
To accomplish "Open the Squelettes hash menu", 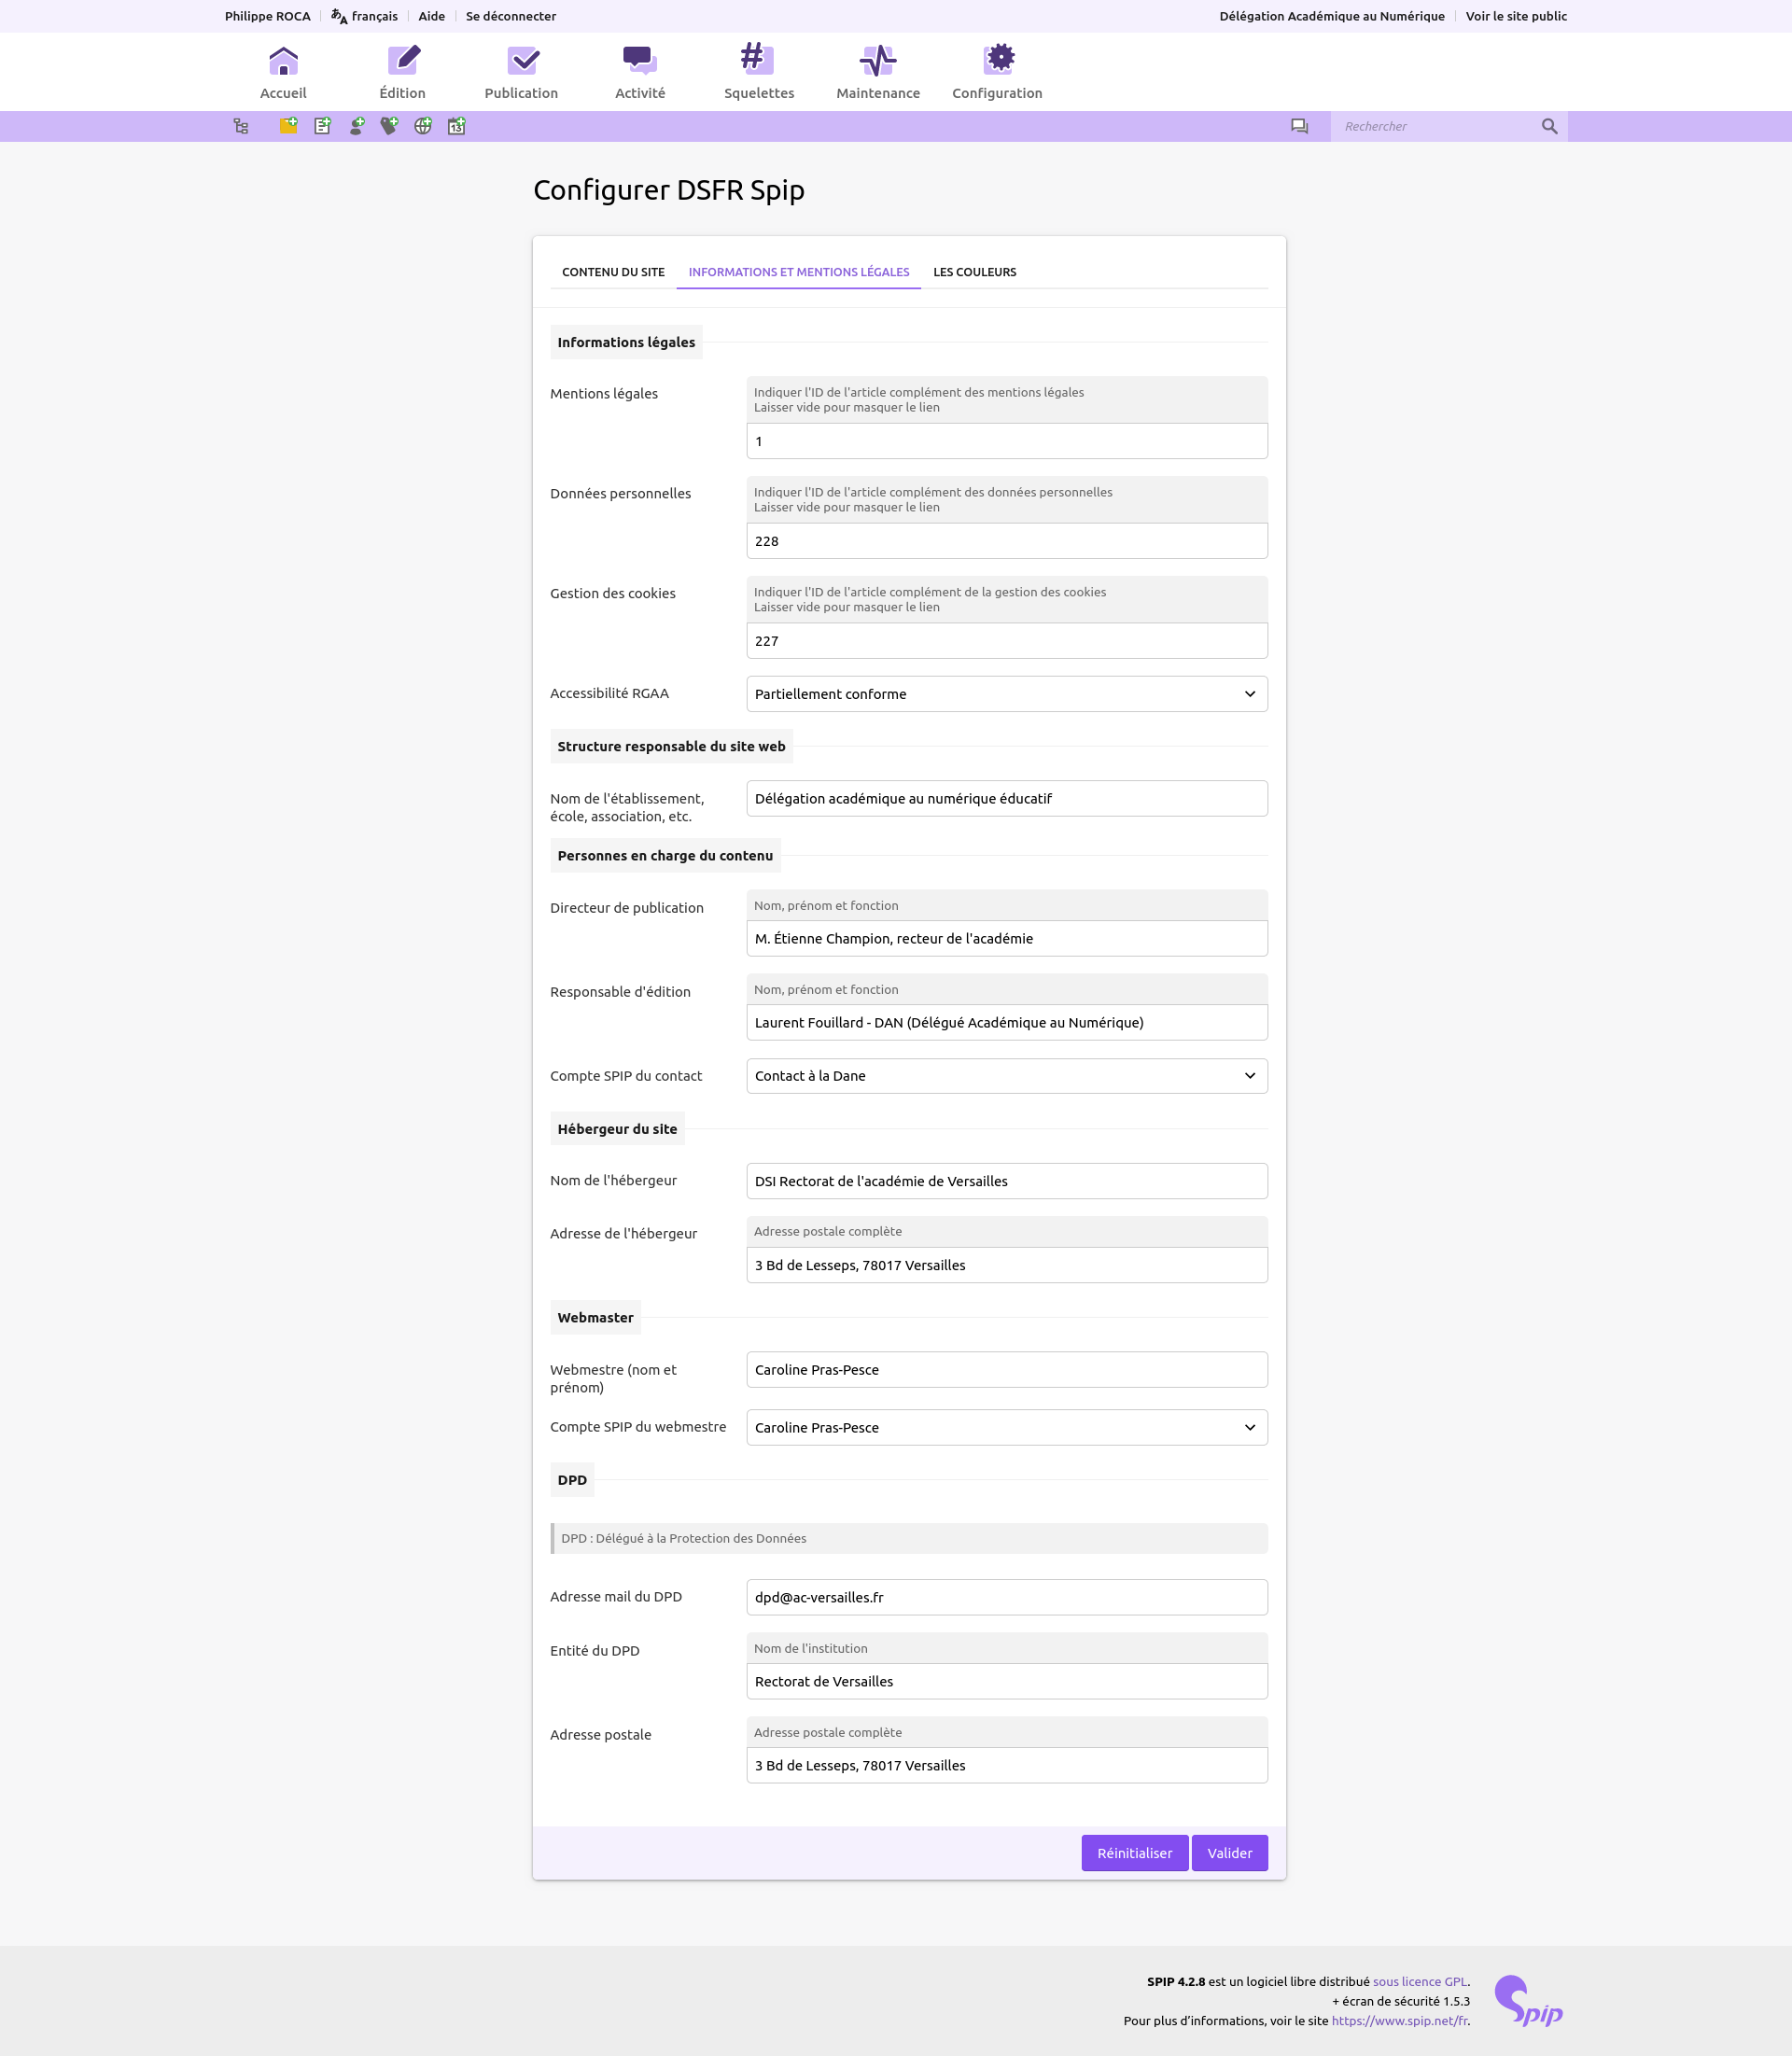I will point(758,72).
